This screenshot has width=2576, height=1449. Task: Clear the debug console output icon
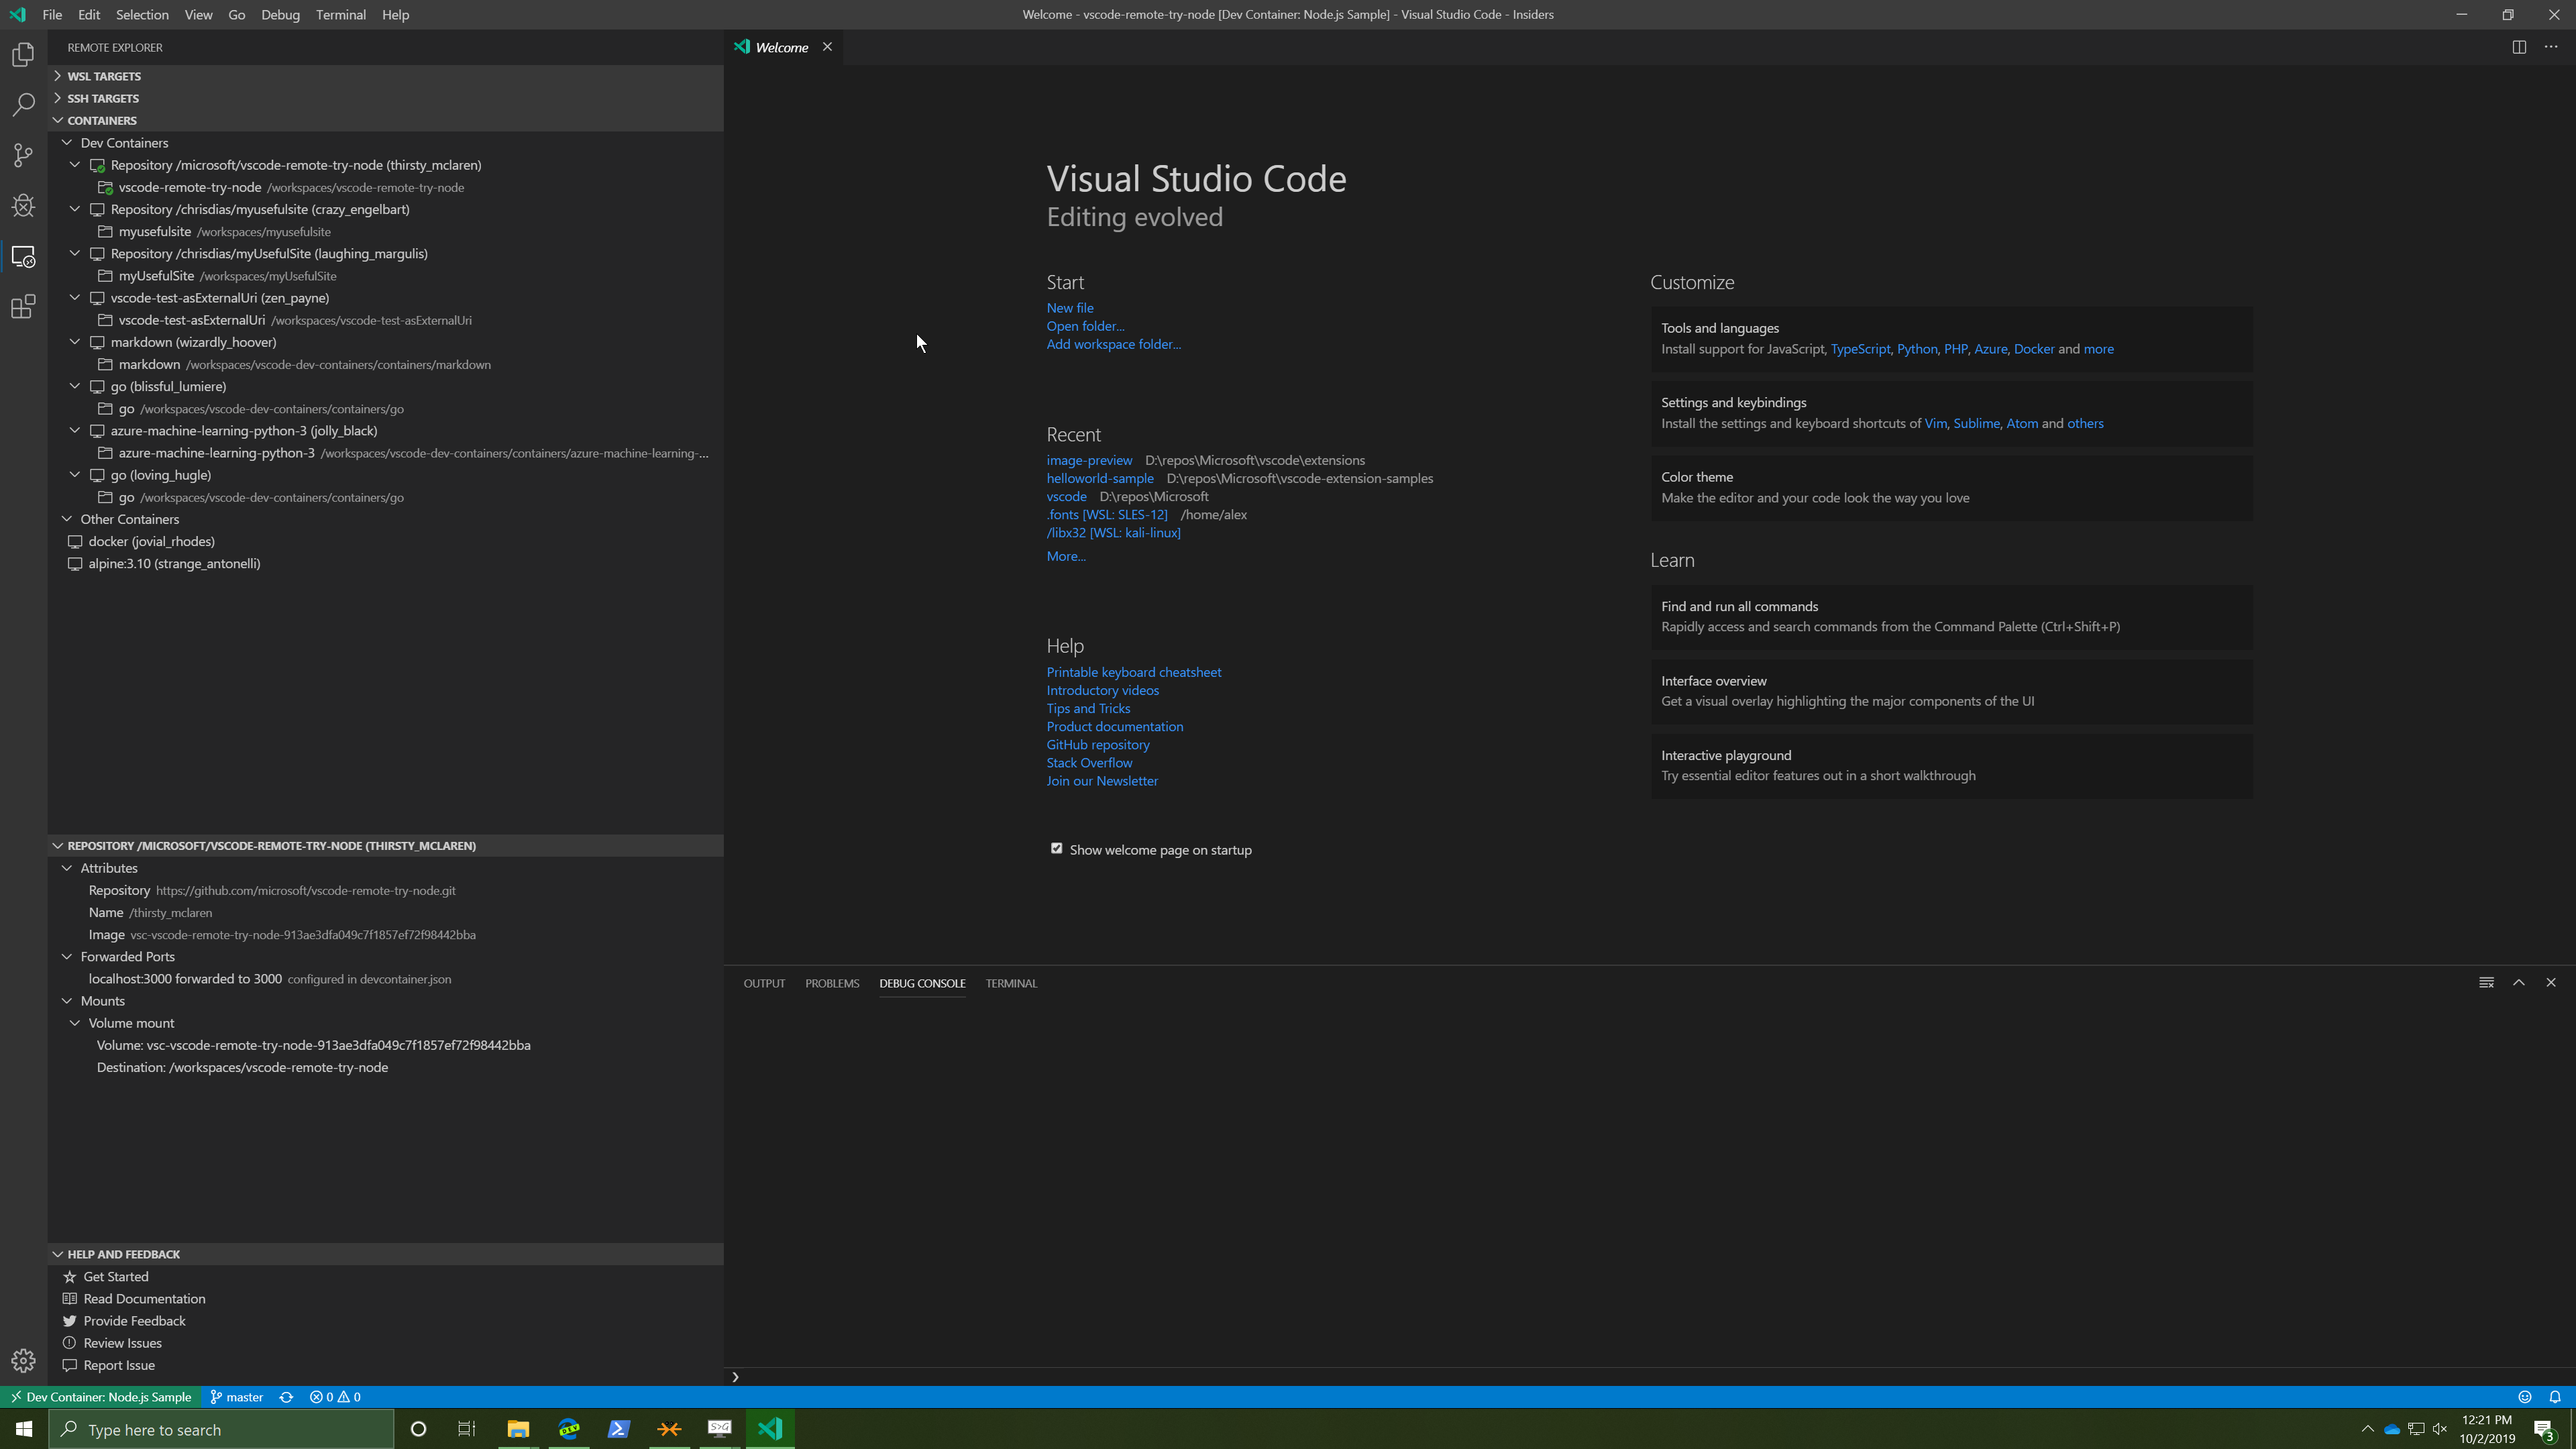click(2486, 982)
